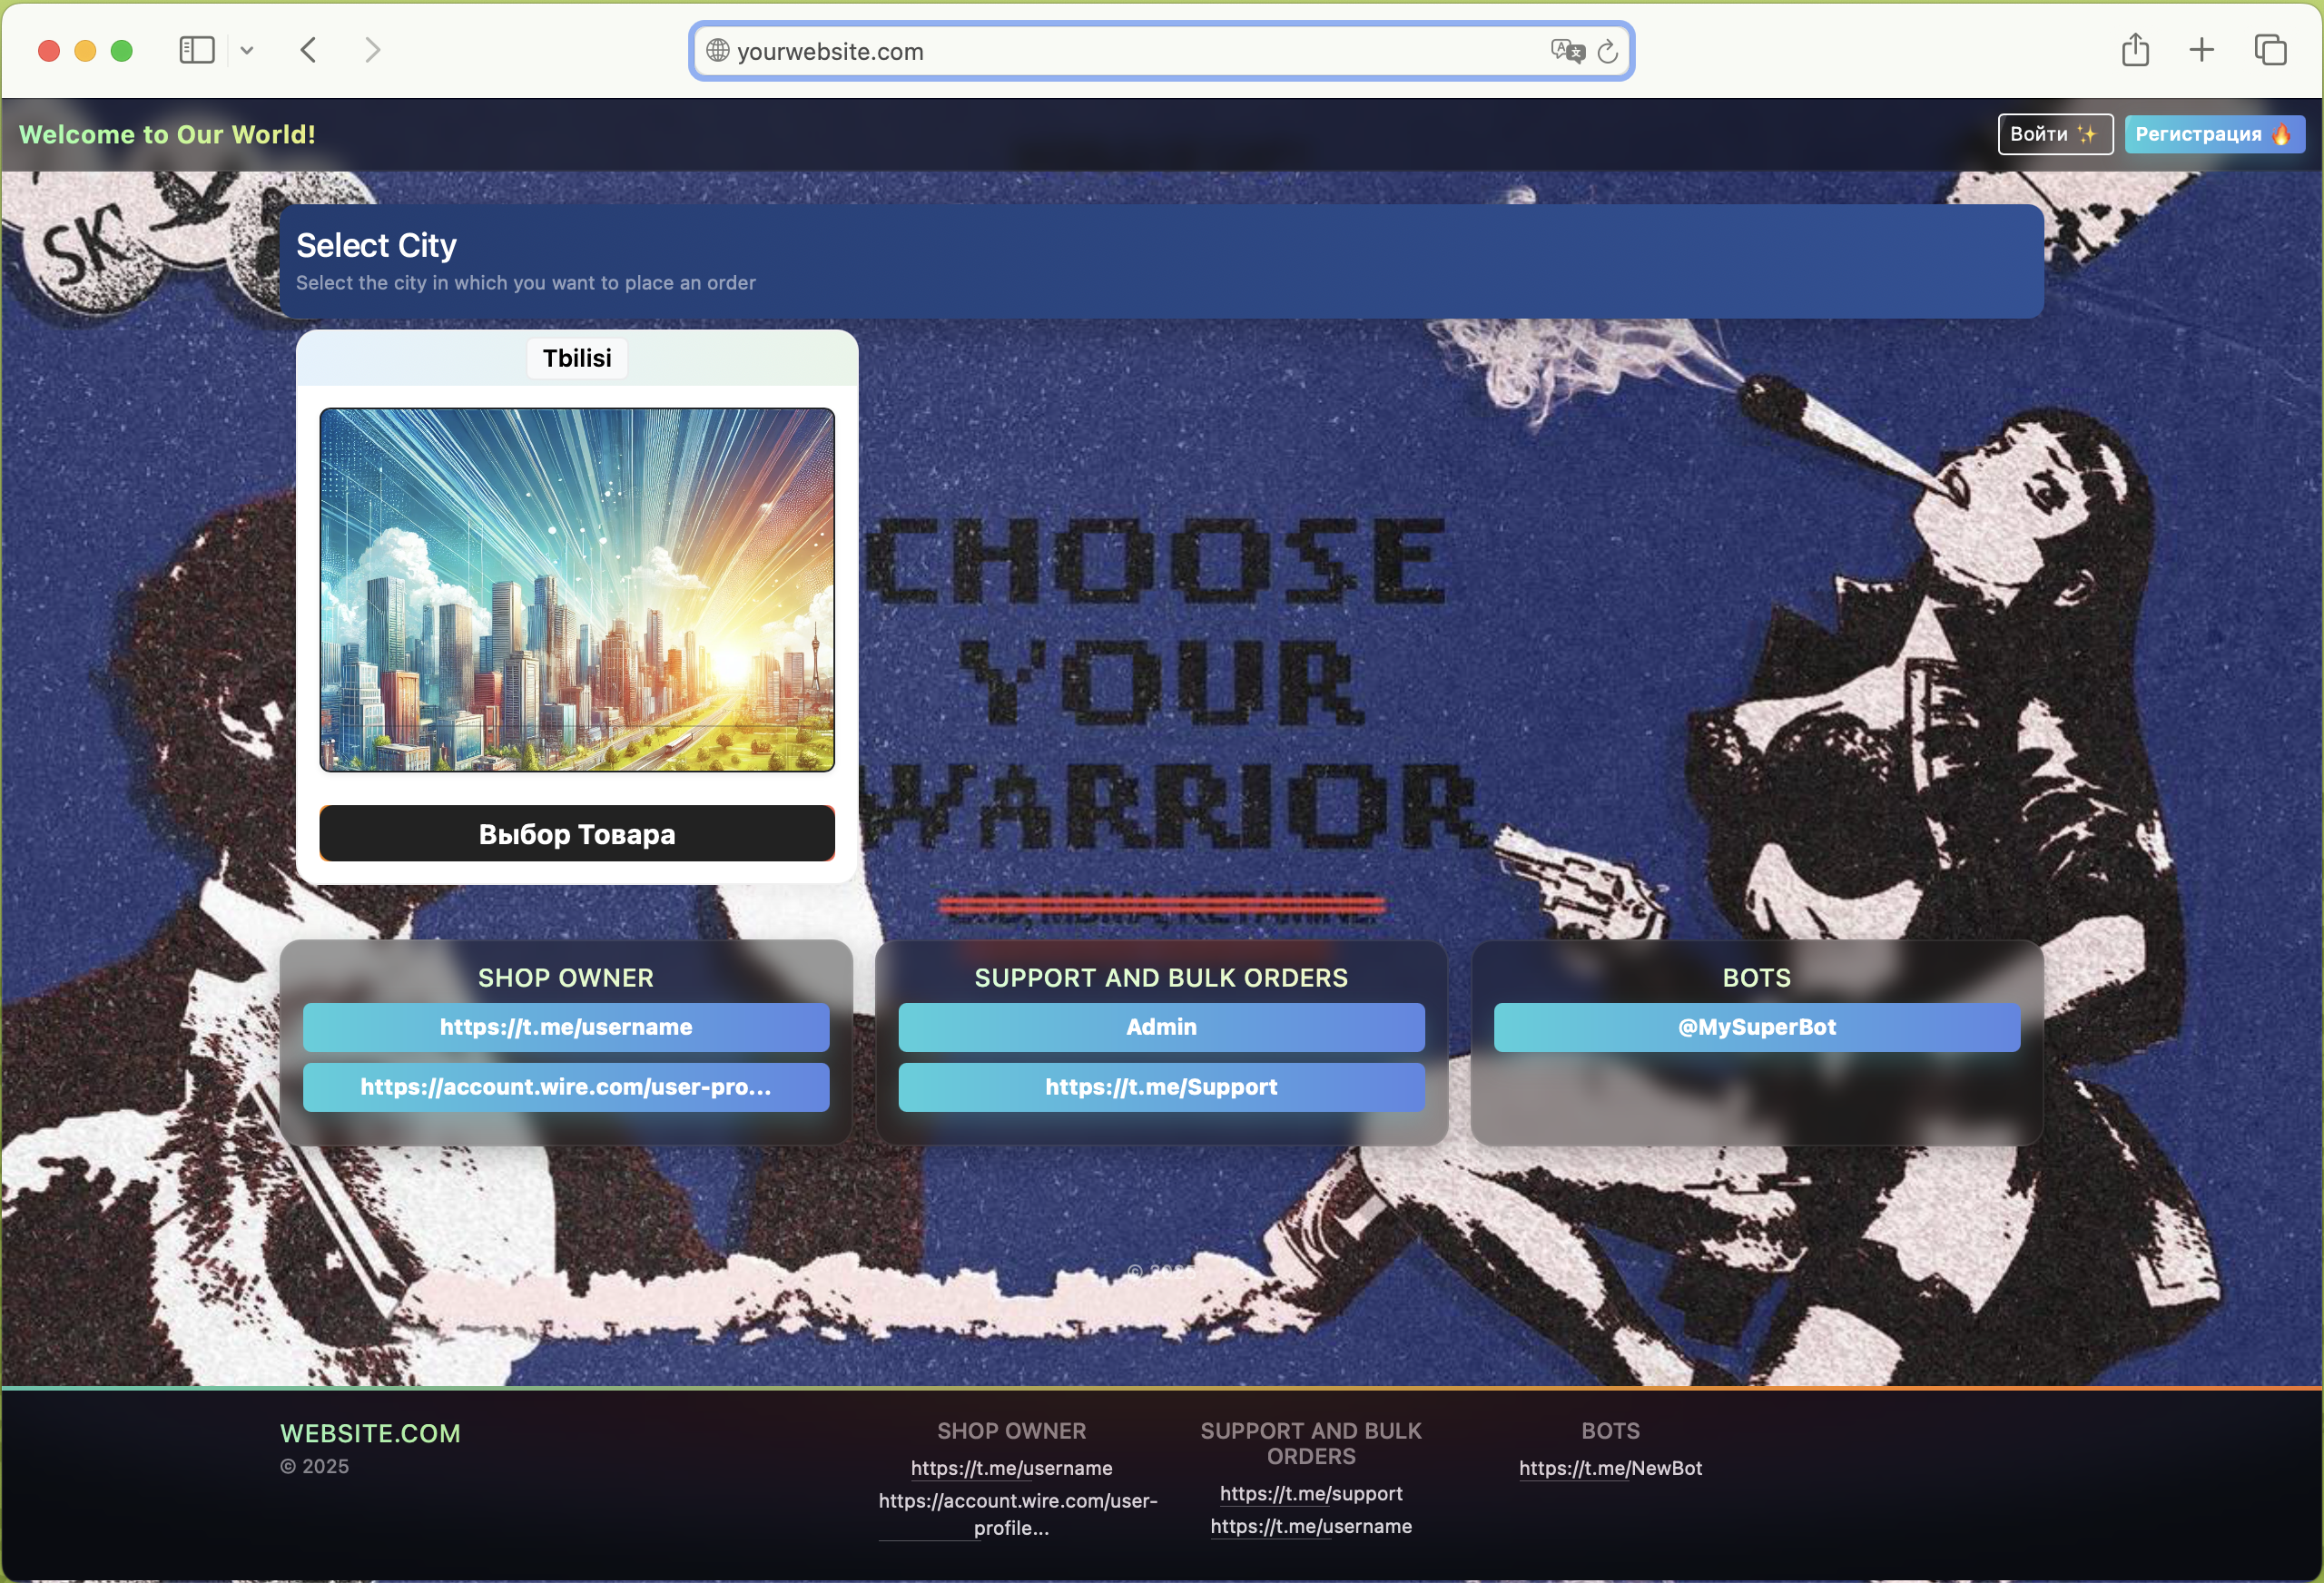Show the tab overview icon
Viewport: 2324px width, 1583px height.
pos(2270,50)
